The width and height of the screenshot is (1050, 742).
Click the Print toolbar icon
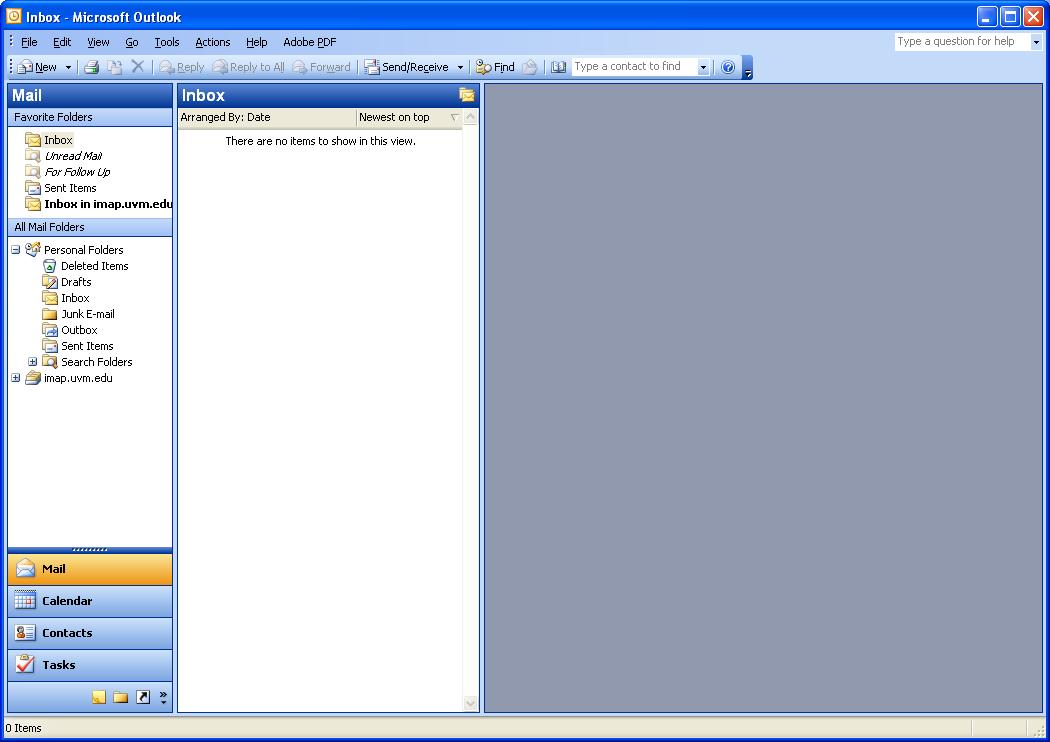coord(90,66)
